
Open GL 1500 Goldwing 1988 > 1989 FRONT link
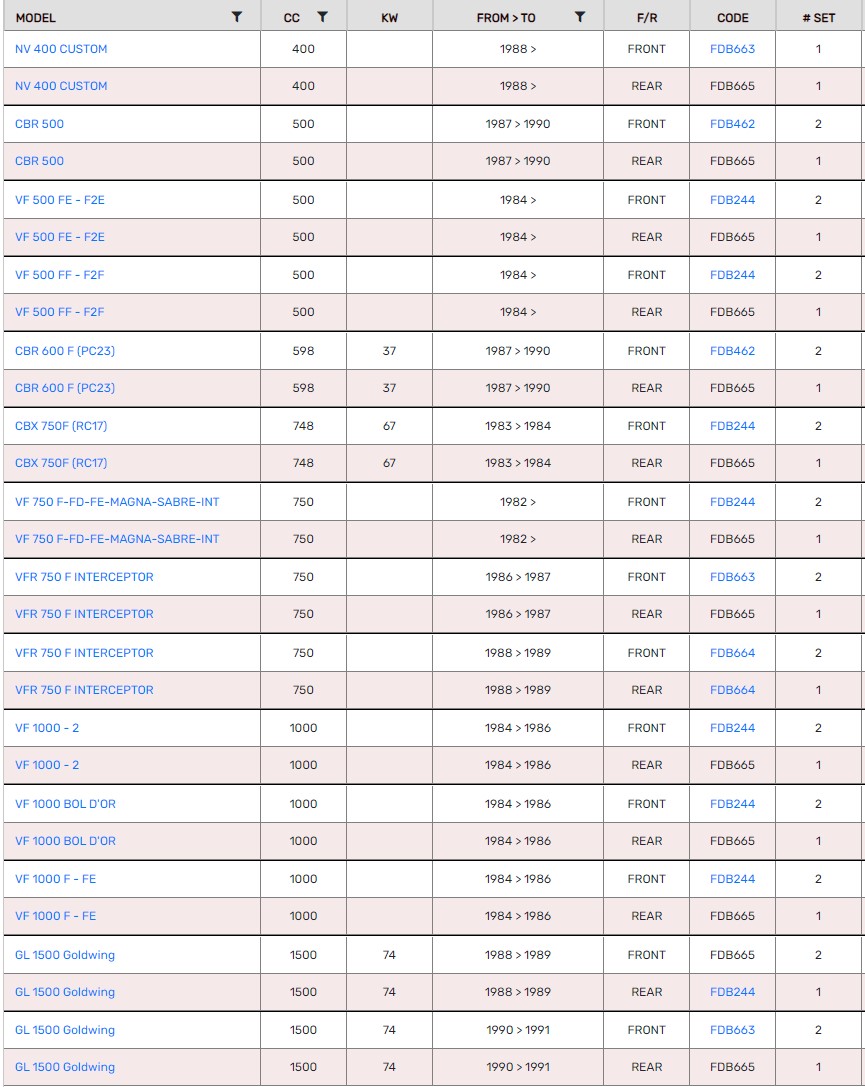(x=65, y=955)
